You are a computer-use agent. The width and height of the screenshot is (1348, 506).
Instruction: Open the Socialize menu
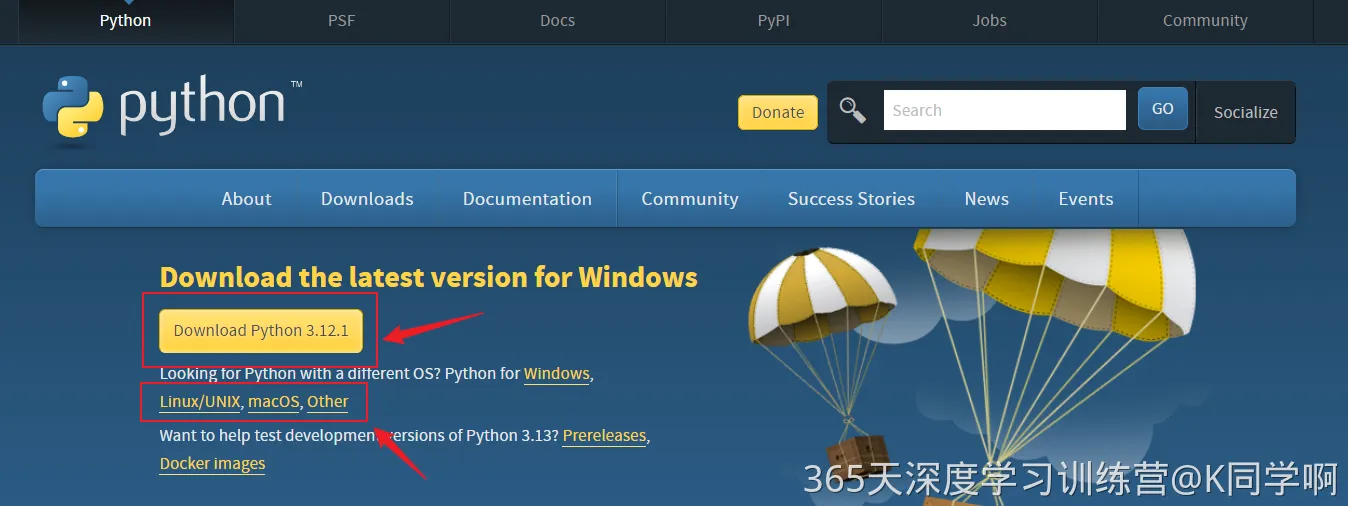click(1245, 112)
